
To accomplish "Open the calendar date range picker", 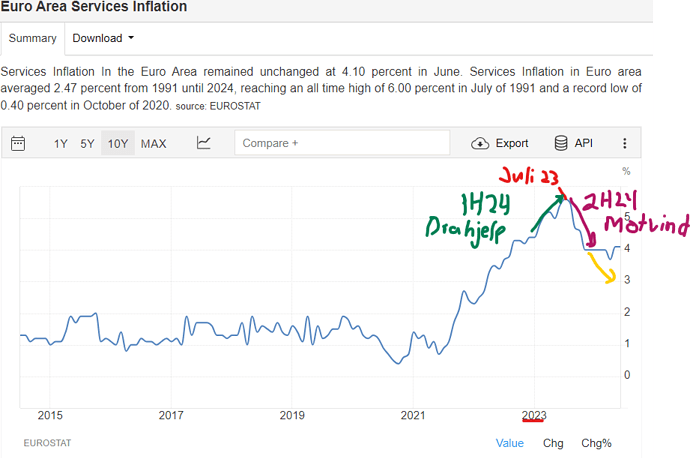I will [x=18, y=143].
